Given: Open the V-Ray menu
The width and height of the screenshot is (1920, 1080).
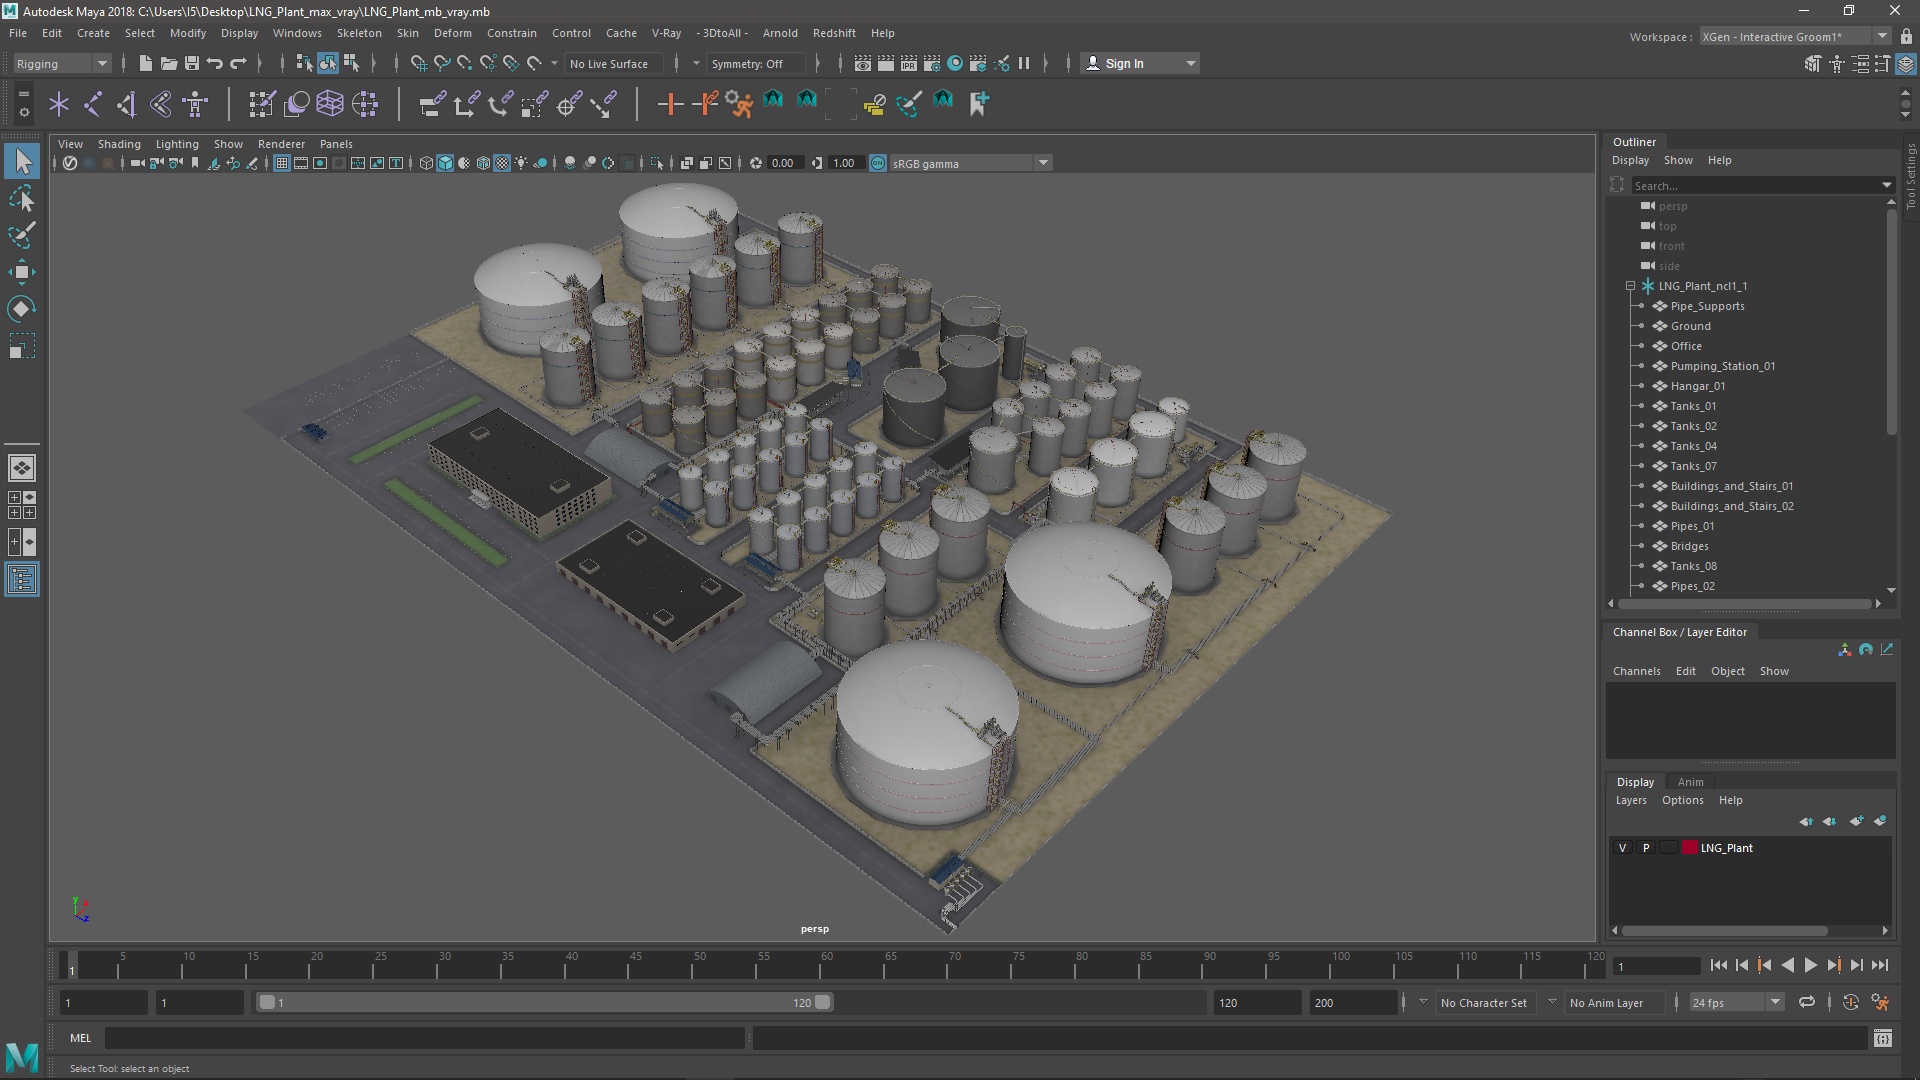Looking at the screenshot, I should coord(666,33).
